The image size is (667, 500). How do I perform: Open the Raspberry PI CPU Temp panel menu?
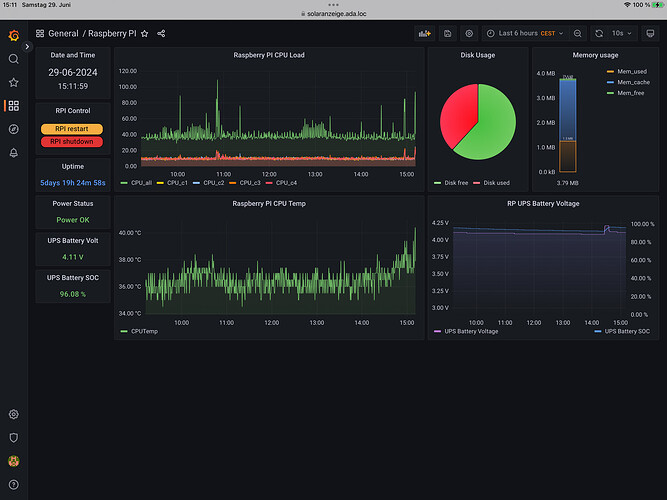pyautogui.click(x=269, y=203)
